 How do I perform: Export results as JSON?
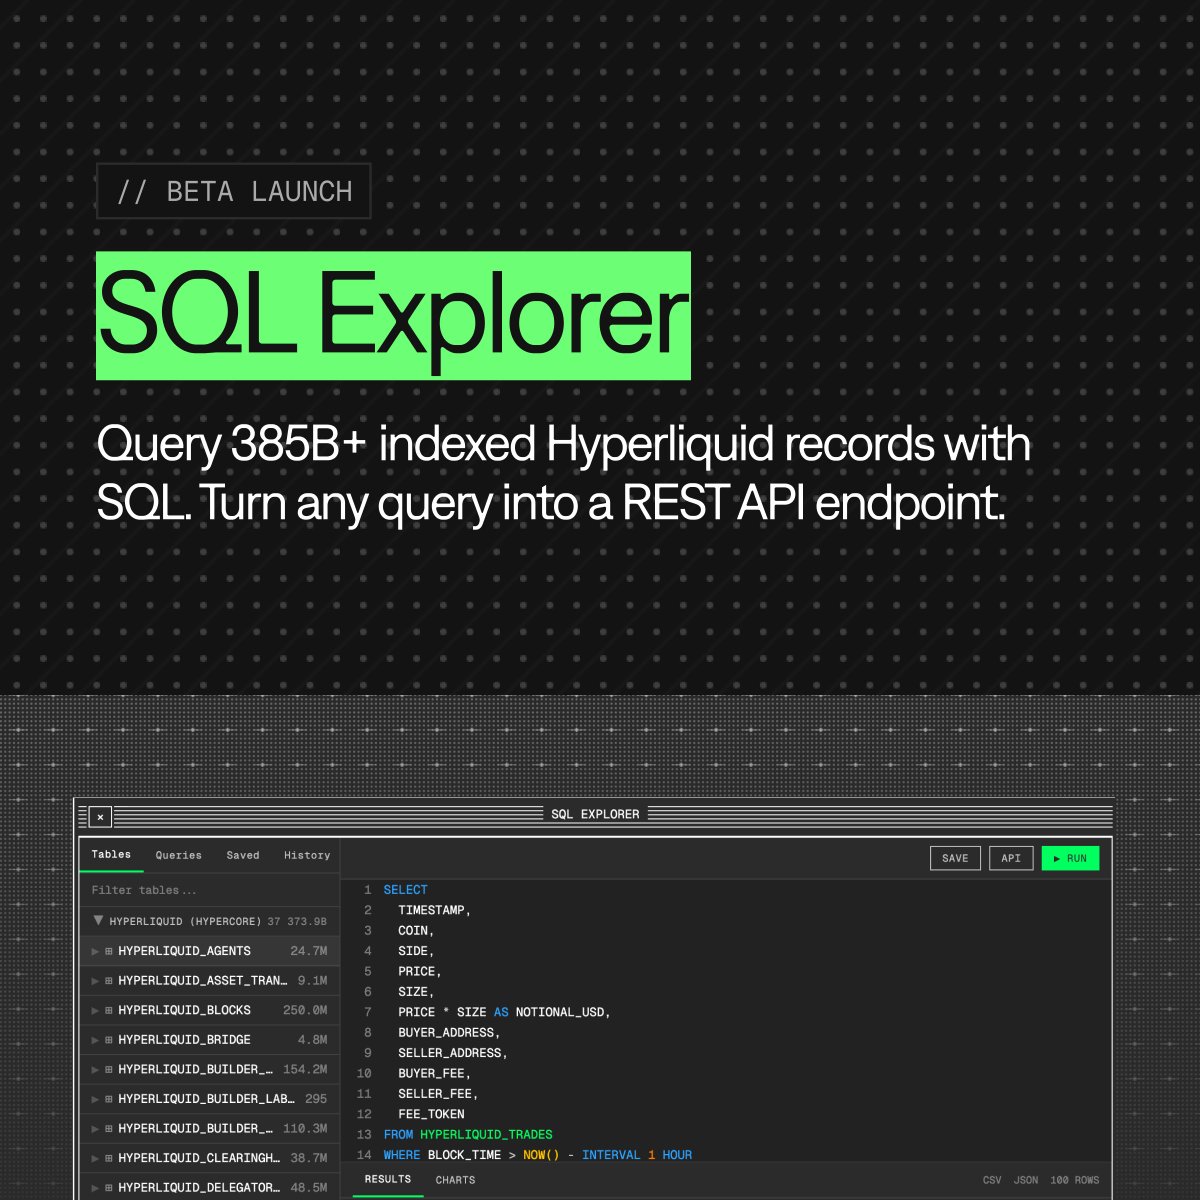click(1026, 1180)
